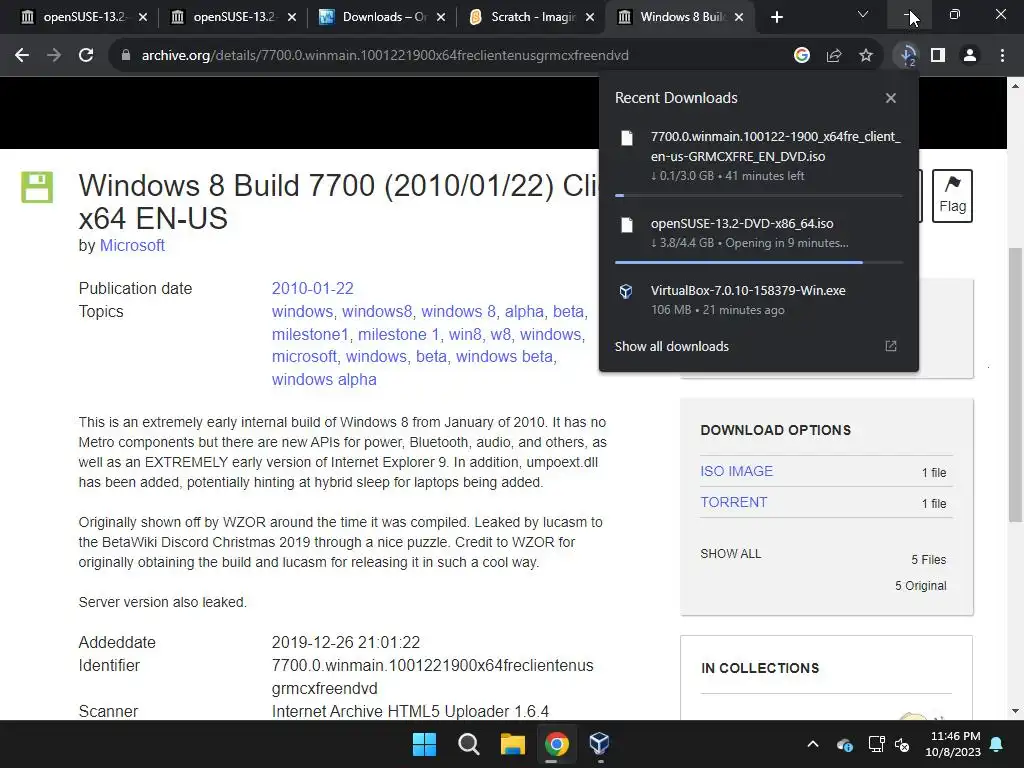The width and height of the screenshot is (1024, 768).
Task: Click the site lock icon
Action: click(x=126, y=56)
